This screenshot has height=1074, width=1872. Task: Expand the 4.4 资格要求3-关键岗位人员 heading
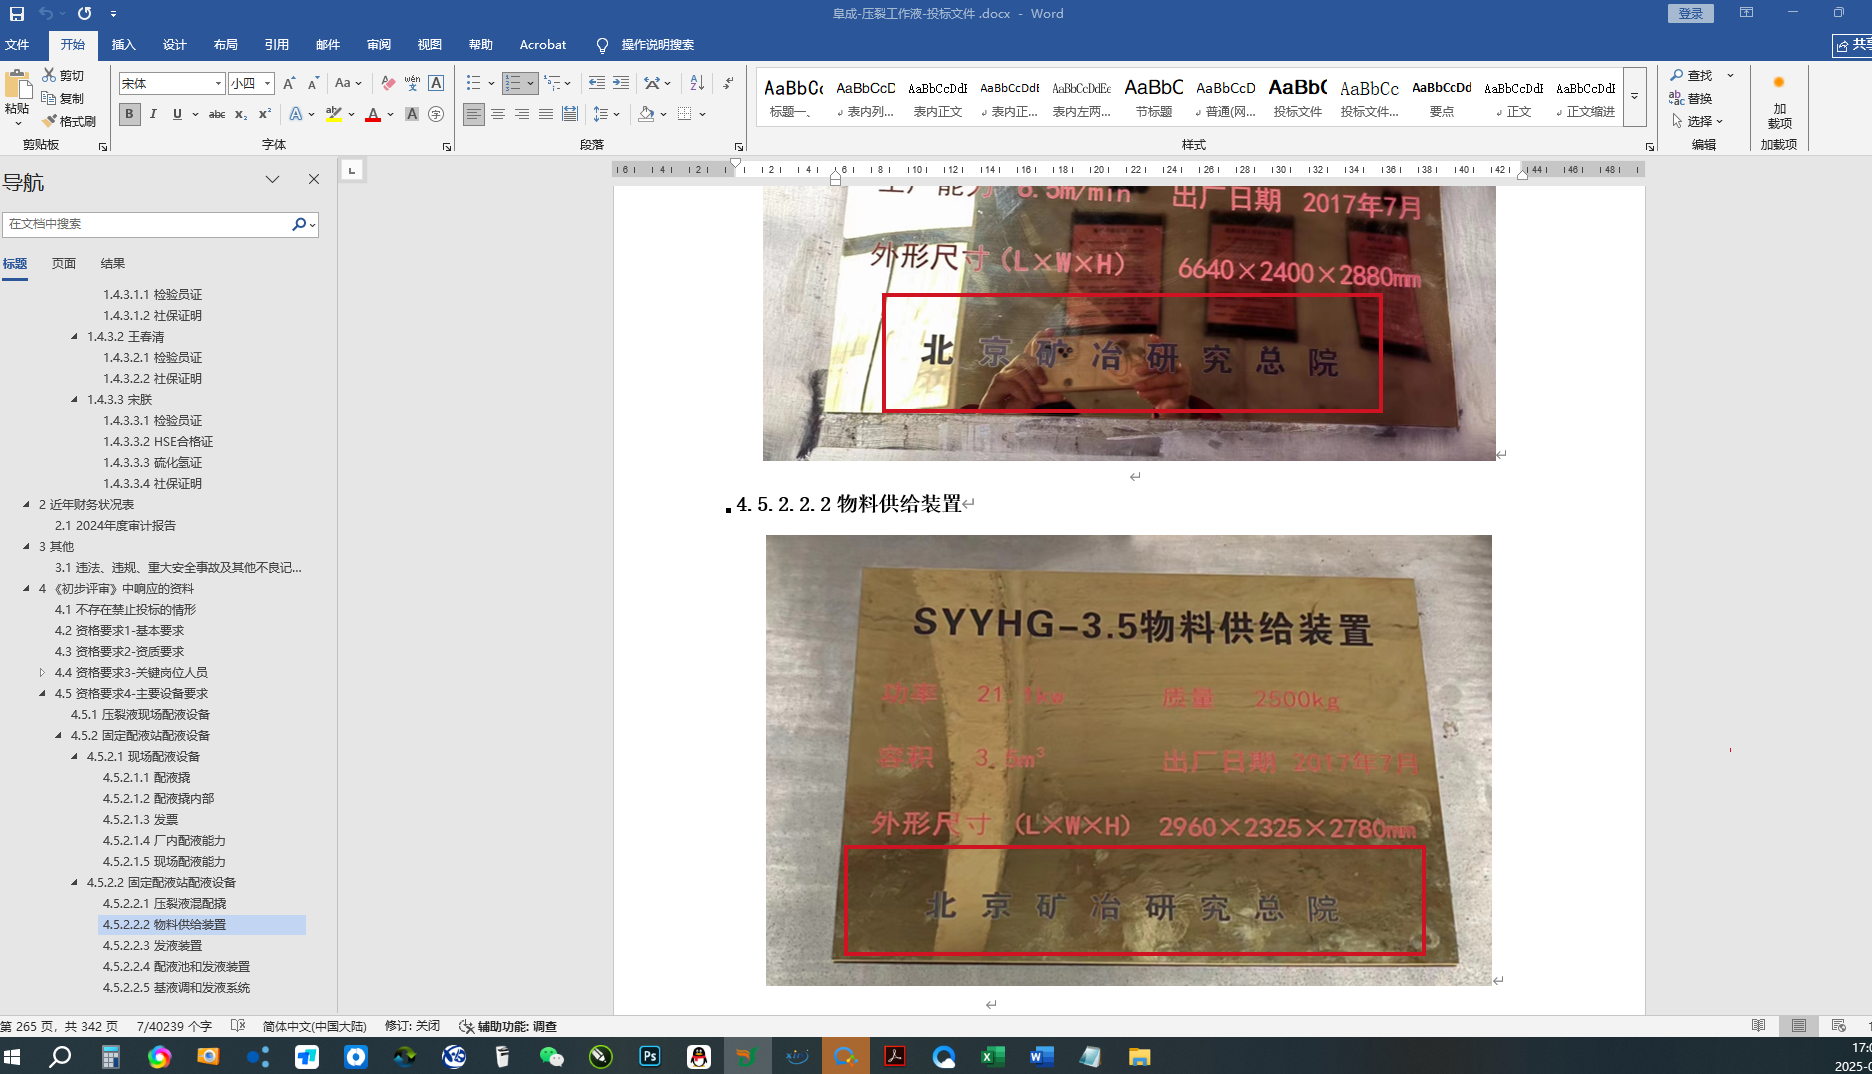click(42, 673)
